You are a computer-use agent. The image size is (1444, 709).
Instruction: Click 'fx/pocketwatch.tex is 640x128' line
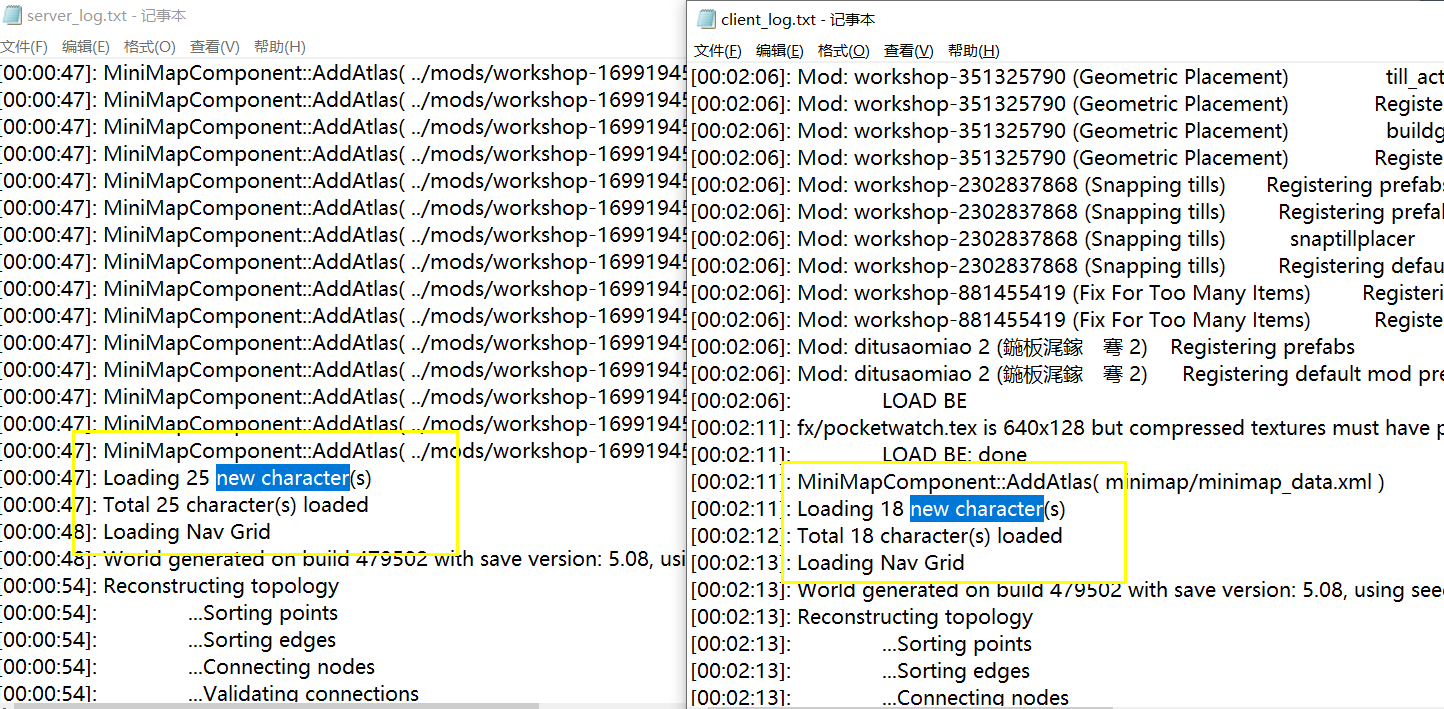coord(1068,428)
